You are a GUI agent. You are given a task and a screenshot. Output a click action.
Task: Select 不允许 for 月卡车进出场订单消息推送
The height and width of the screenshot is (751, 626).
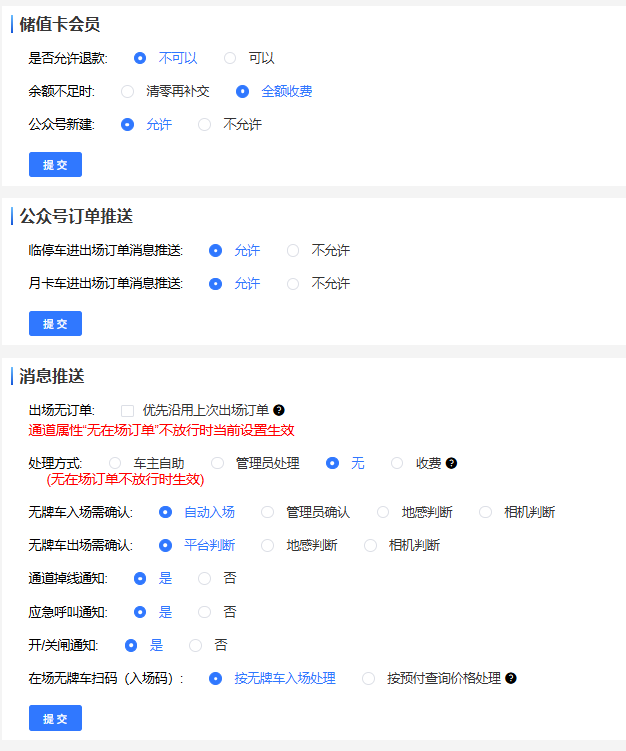click(x=293, y=284)
